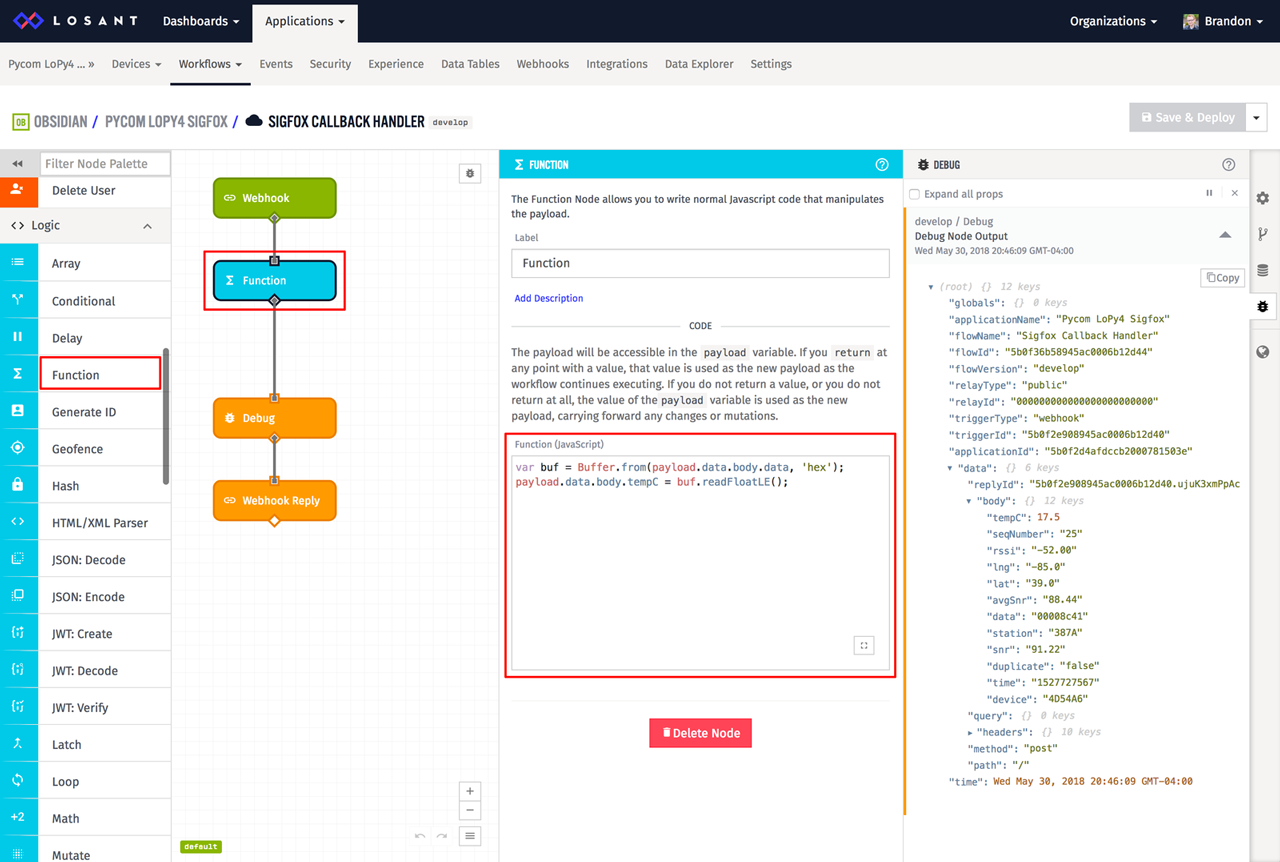Select the Webhook node on canvas
This screenshot has height=862, width=1280.
(275, 198)
